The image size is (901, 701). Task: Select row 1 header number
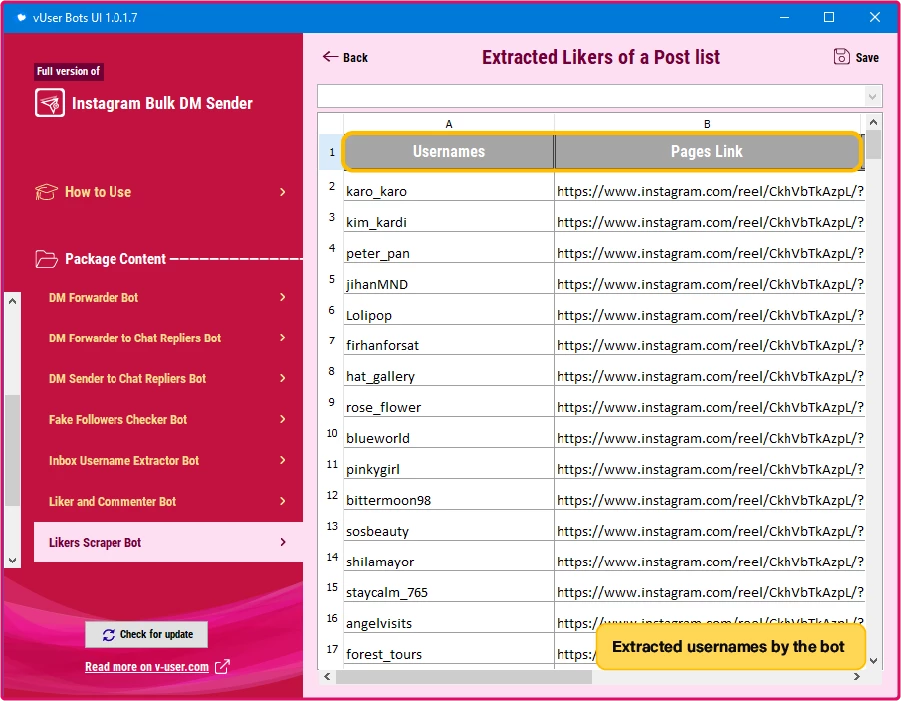pyautogui.click(x=332, y=152)
